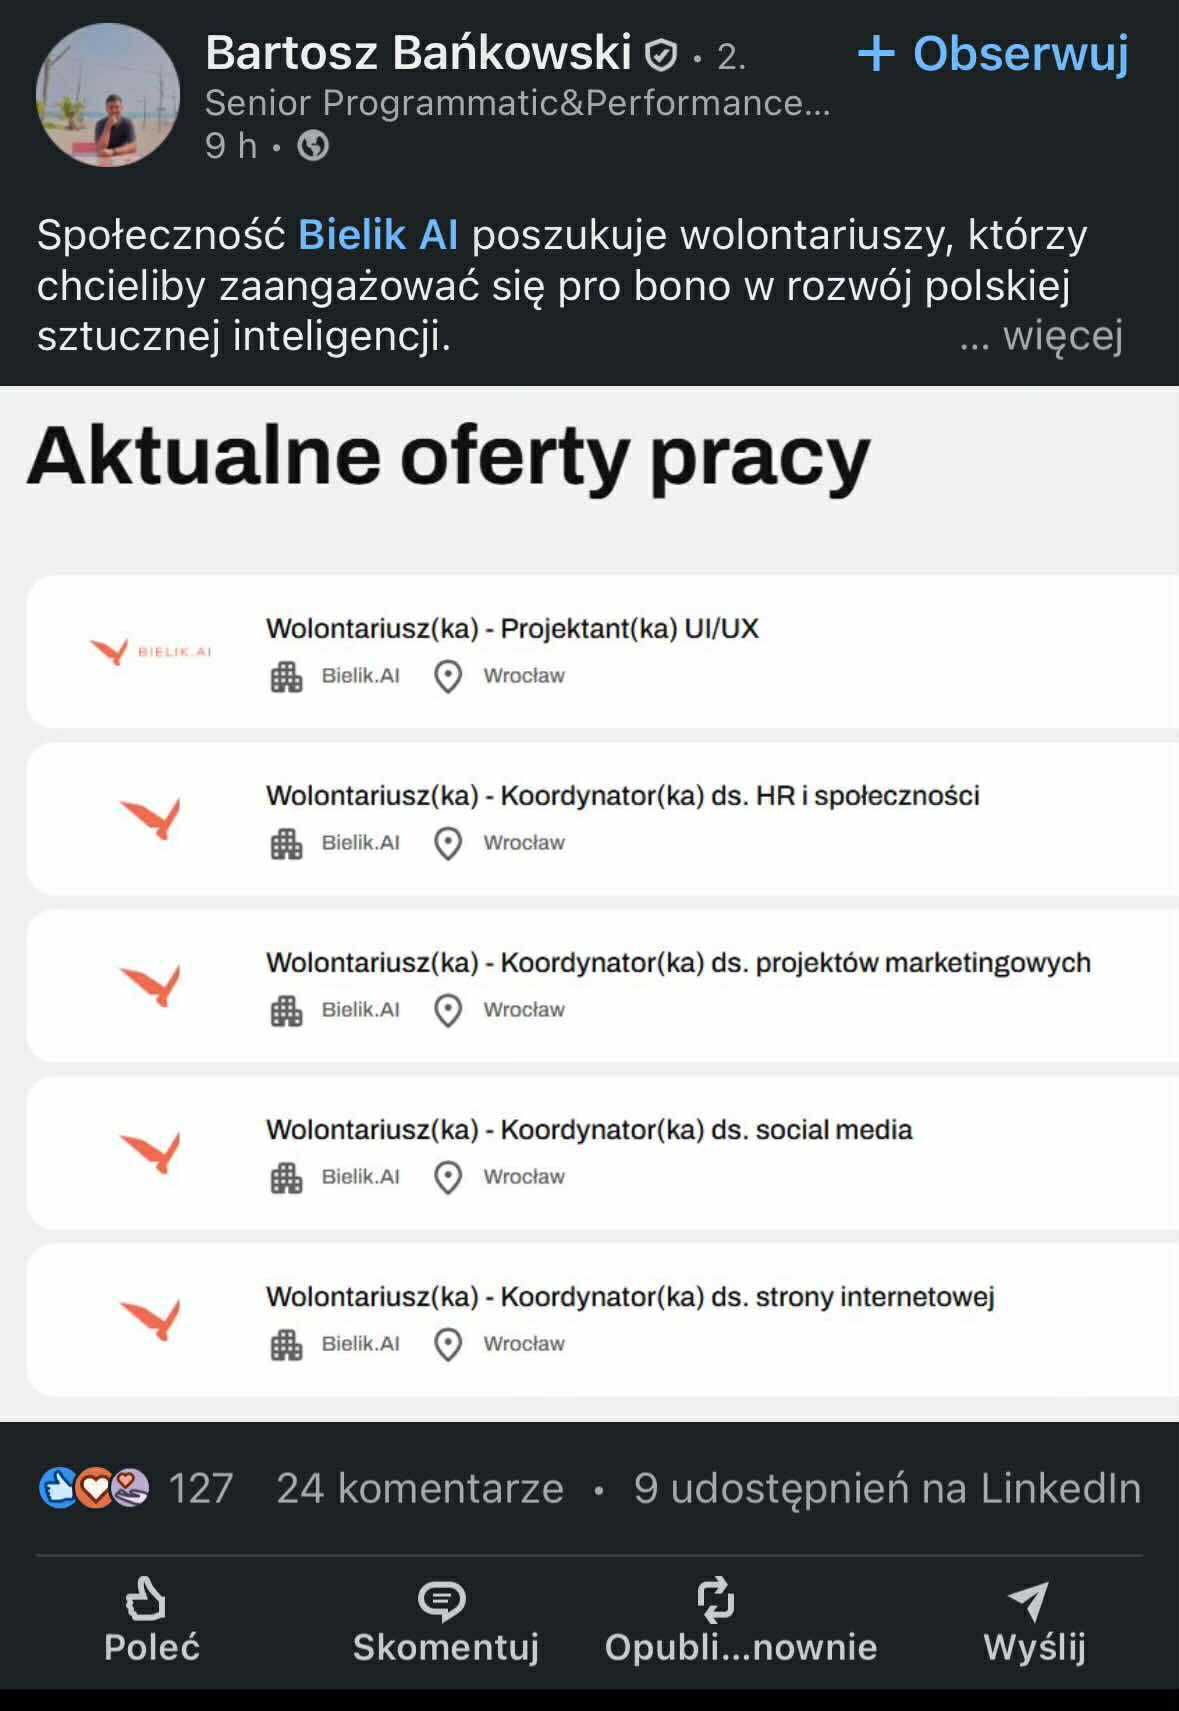The height and width of the screenshot is (1711, 1179).
Task: Expand post text with więcej
Action: pos(1062,336)
